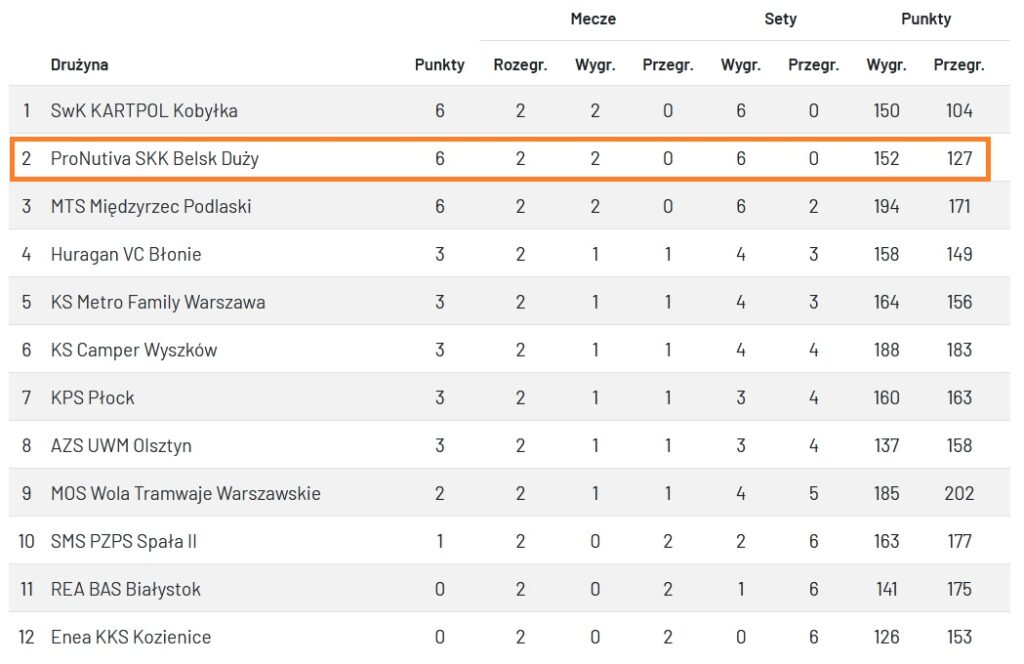Click the Rozegr. matches played header
The height and width of the screenshot is (664, 1024).
[x=520, y=65]
